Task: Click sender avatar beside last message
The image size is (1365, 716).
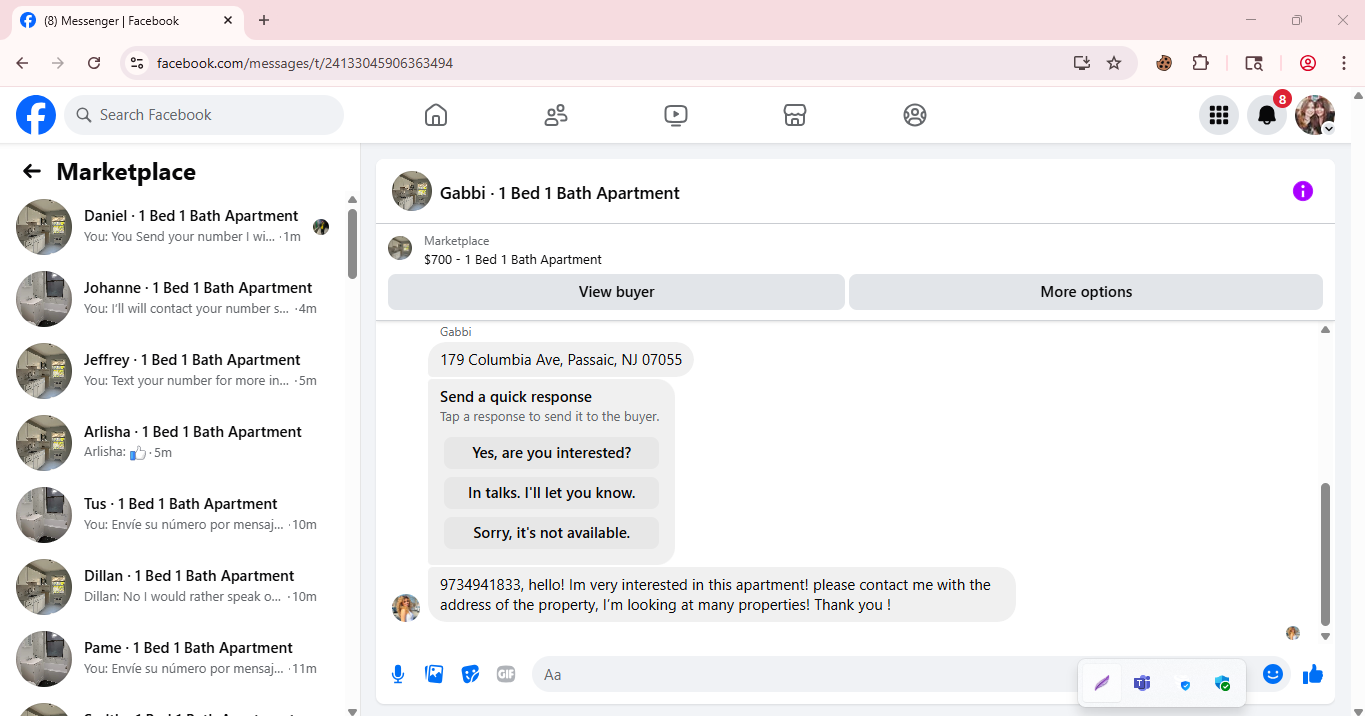Action: pos(406,608)
